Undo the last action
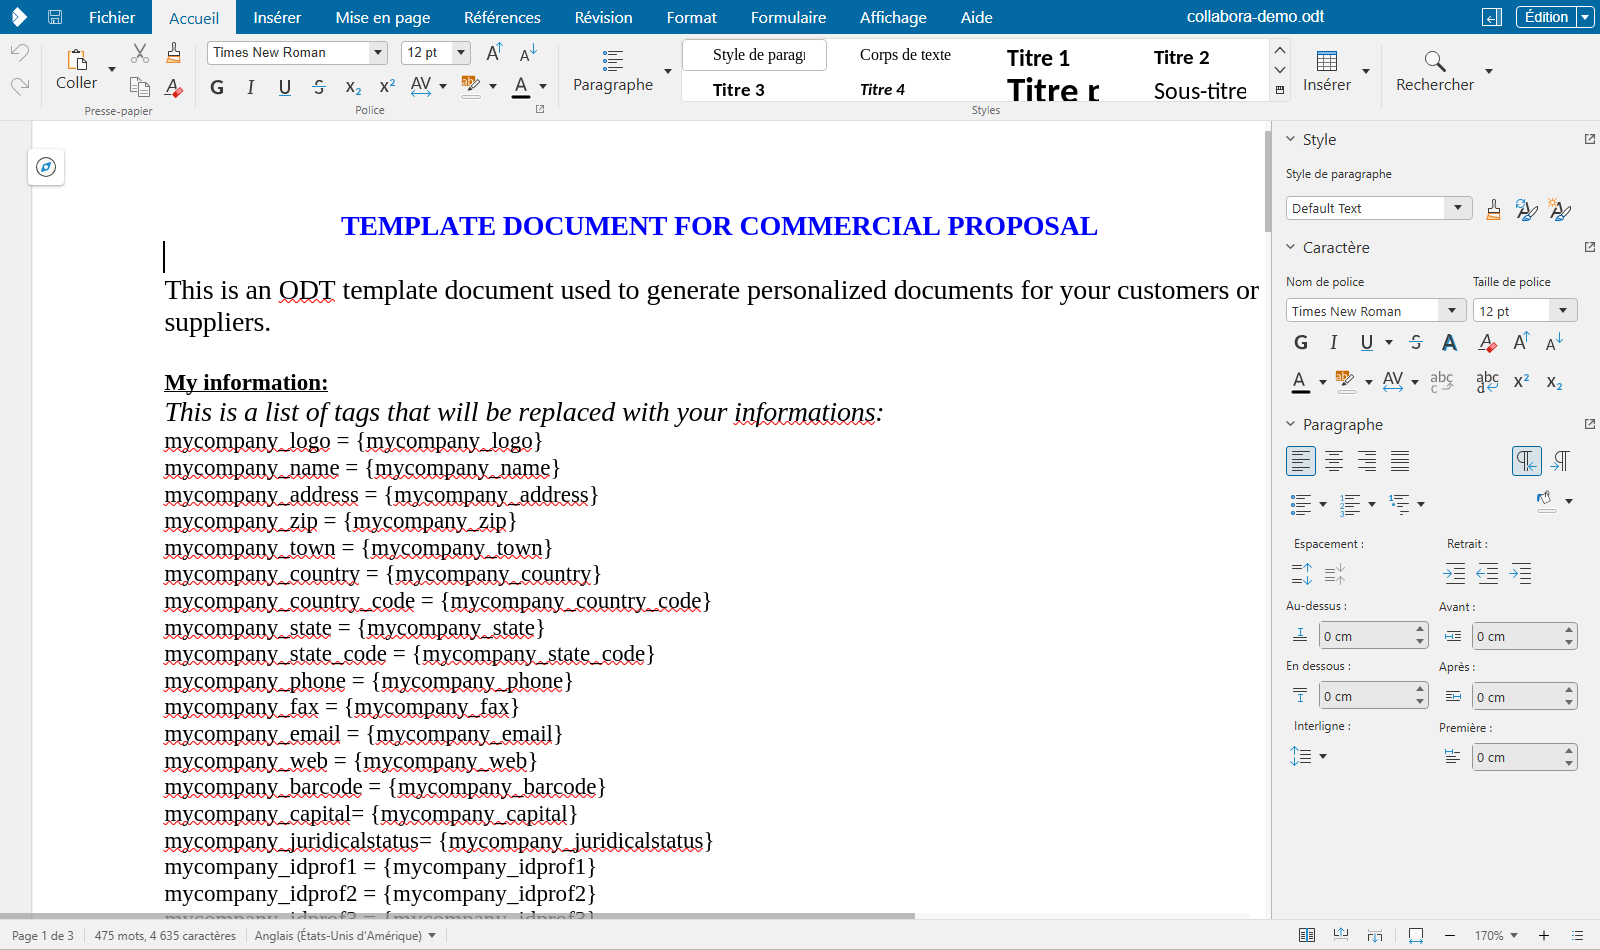The width and height of the screenshot is (1600, 950). (x=20, y=52)
